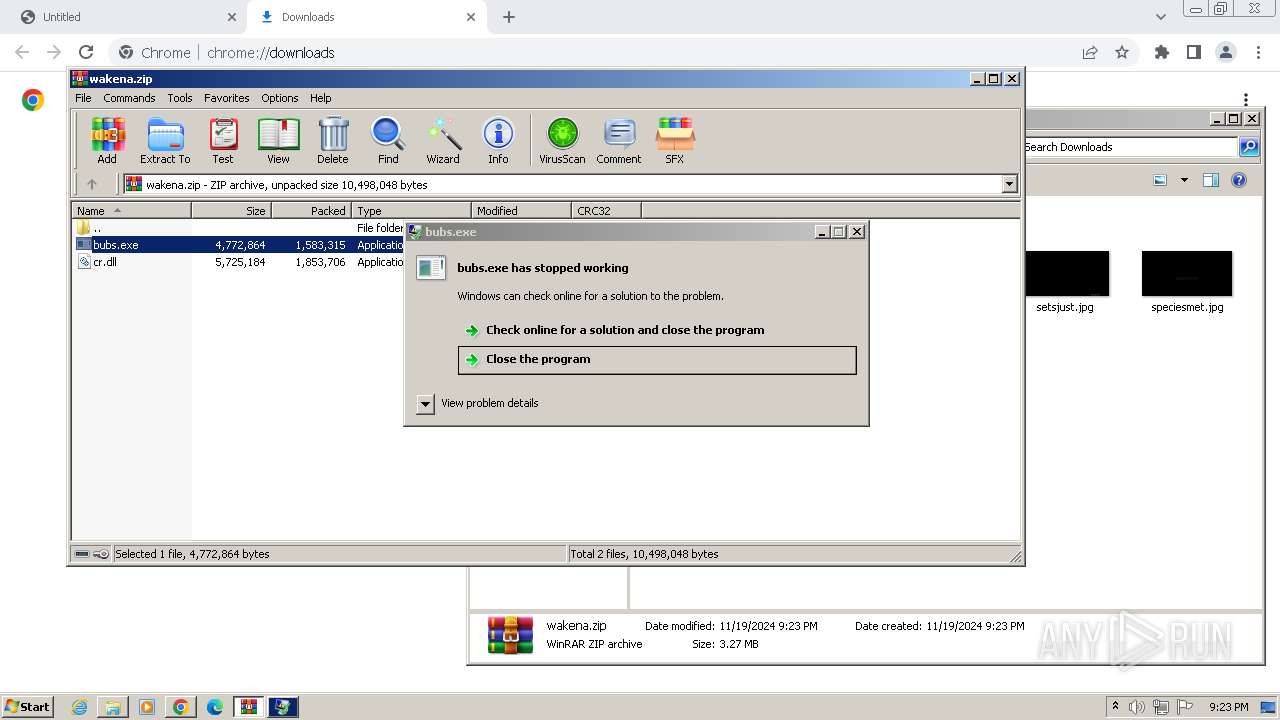The image size is (1280, 720).
Task: Click the Add icon in WinRAR toolbar
Action: click(107, 140)
